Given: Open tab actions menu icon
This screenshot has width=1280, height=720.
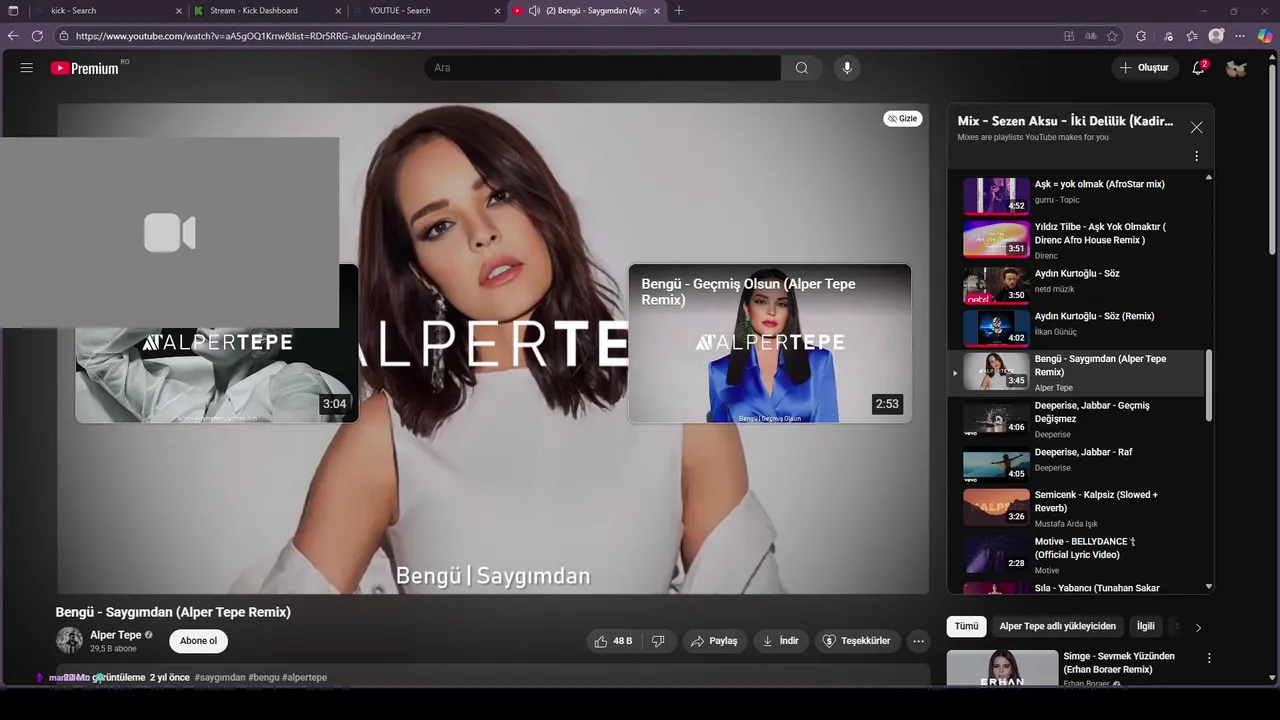Looking at the screenshot, I should (13, 11).
